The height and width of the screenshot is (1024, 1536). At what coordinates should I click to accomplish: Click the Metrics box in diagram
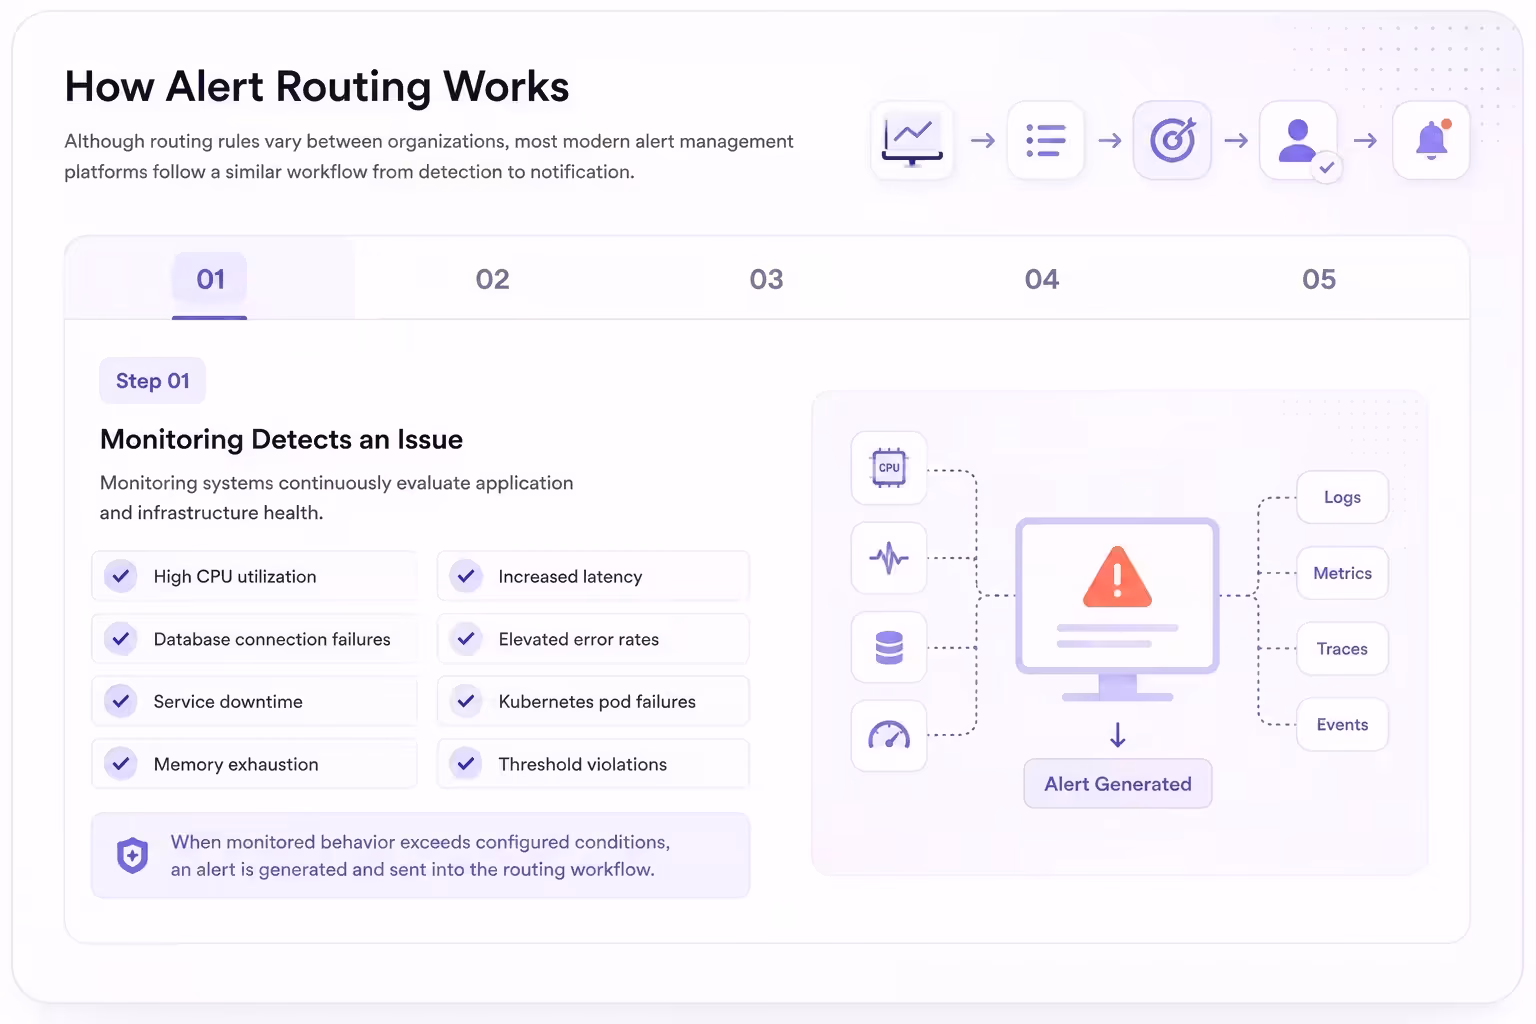coord(1342,573)
